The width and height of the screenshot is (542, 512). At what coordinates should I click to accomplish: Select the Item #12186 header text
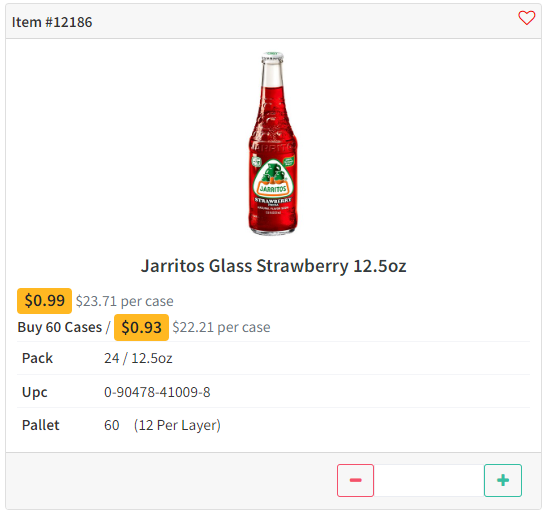(52, 22)
